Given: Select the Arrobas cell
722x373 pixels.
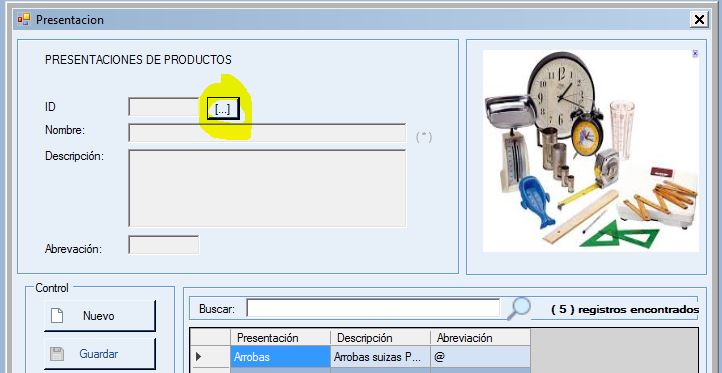Looking at the screenshot, I should (280, 357).
